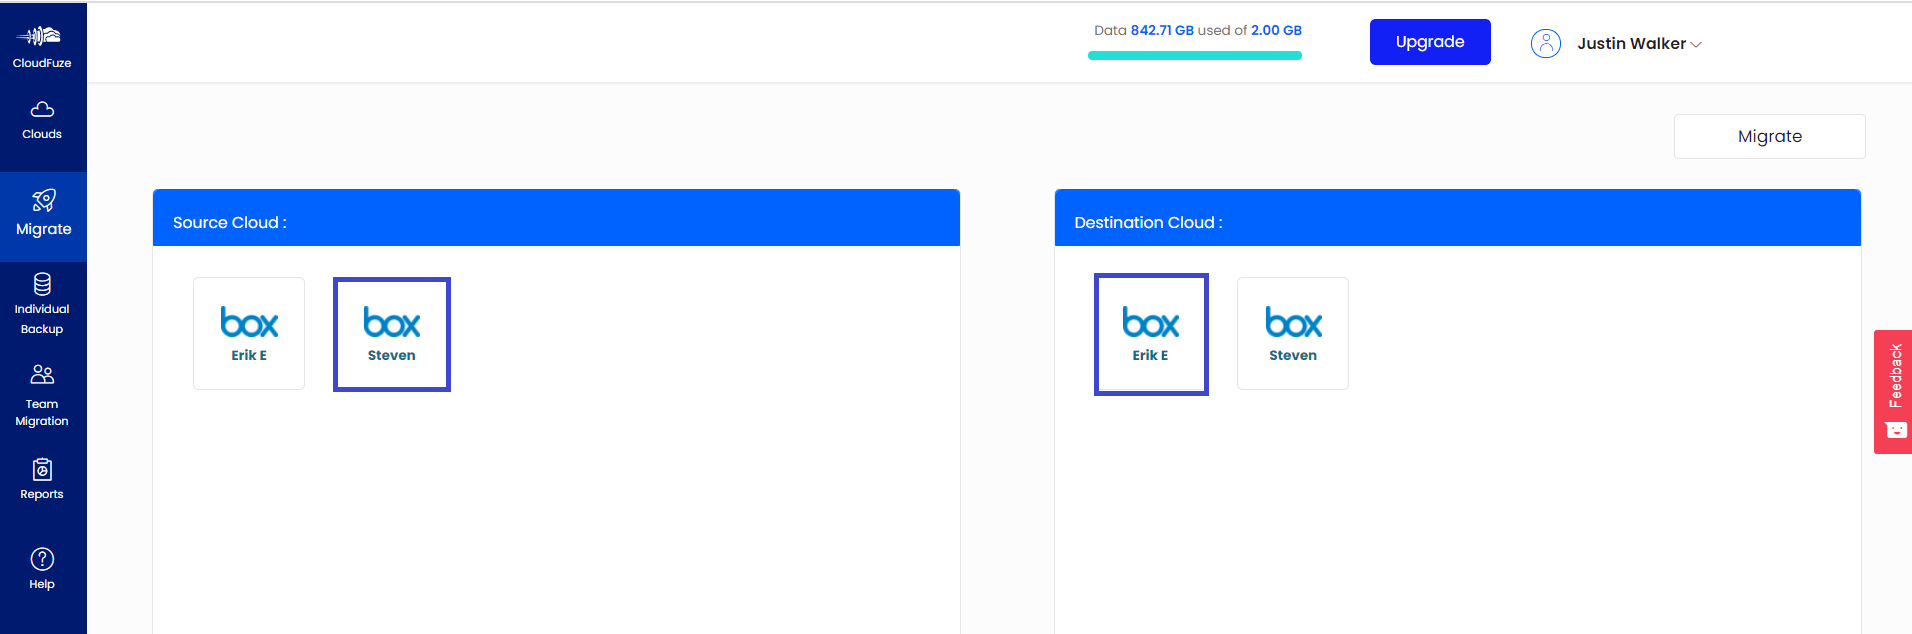Click the Migrate button at top right
Viewport: 1912px width, 634px height.
[x=1769, y=136]
